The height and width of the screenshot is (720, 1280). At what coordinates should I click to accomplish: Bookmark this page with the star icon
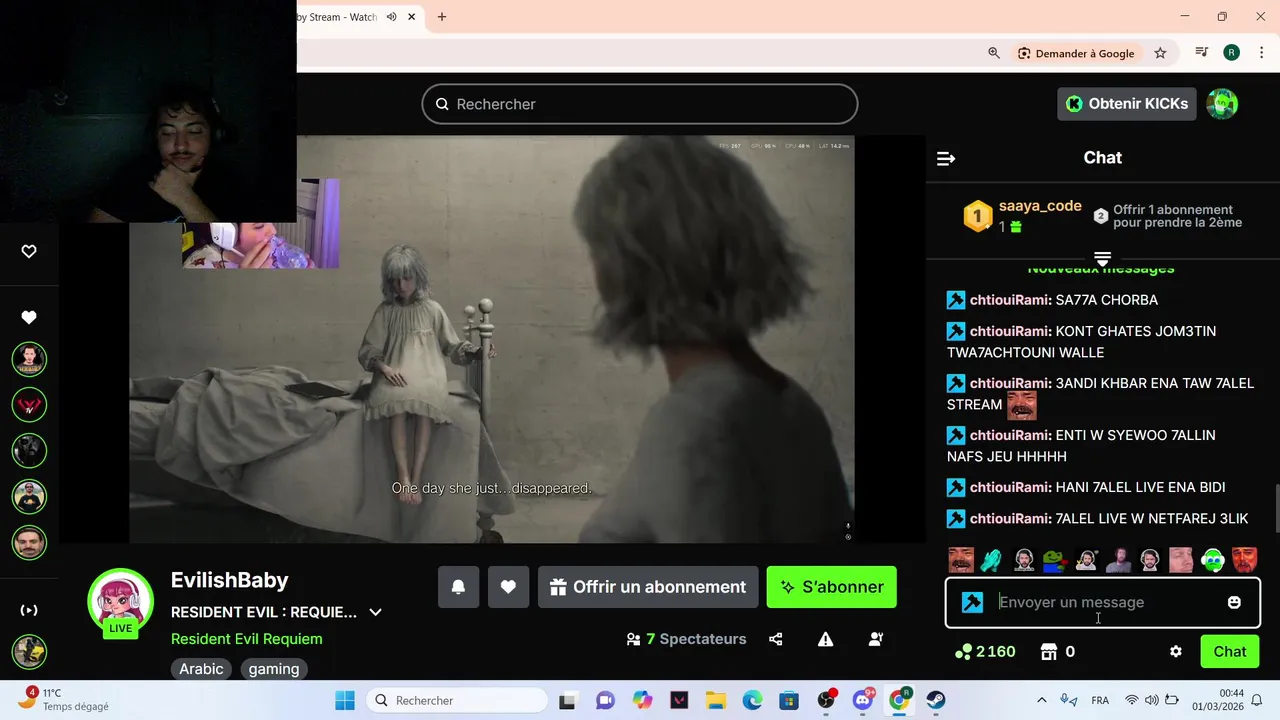[x=1160, y=53]
